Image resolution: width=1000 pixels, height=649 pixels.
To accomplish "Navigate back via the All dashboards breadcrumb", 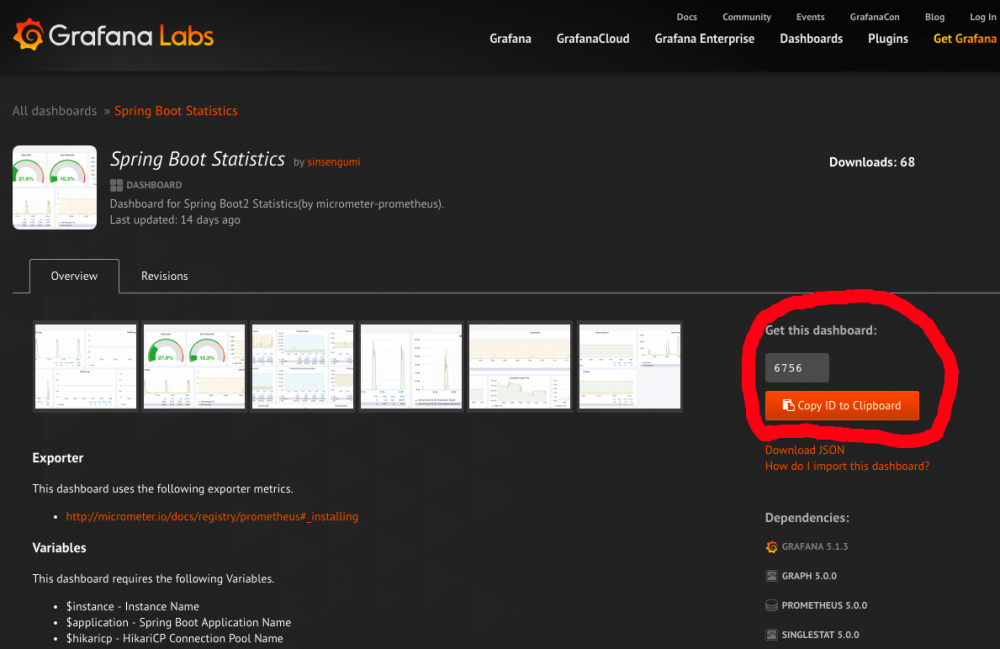I will point(54,110).
